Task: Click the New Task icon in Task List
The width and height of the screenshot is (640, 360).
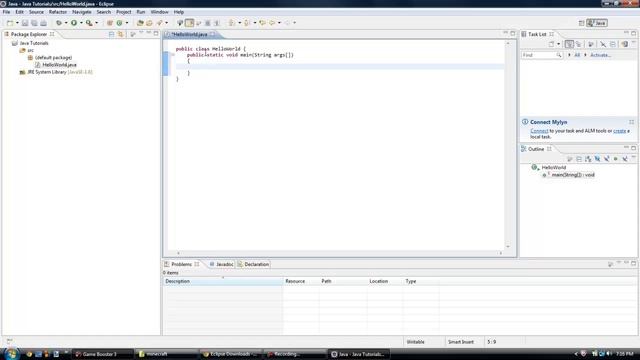Action: pyautogui.click(x=551, y=44)
